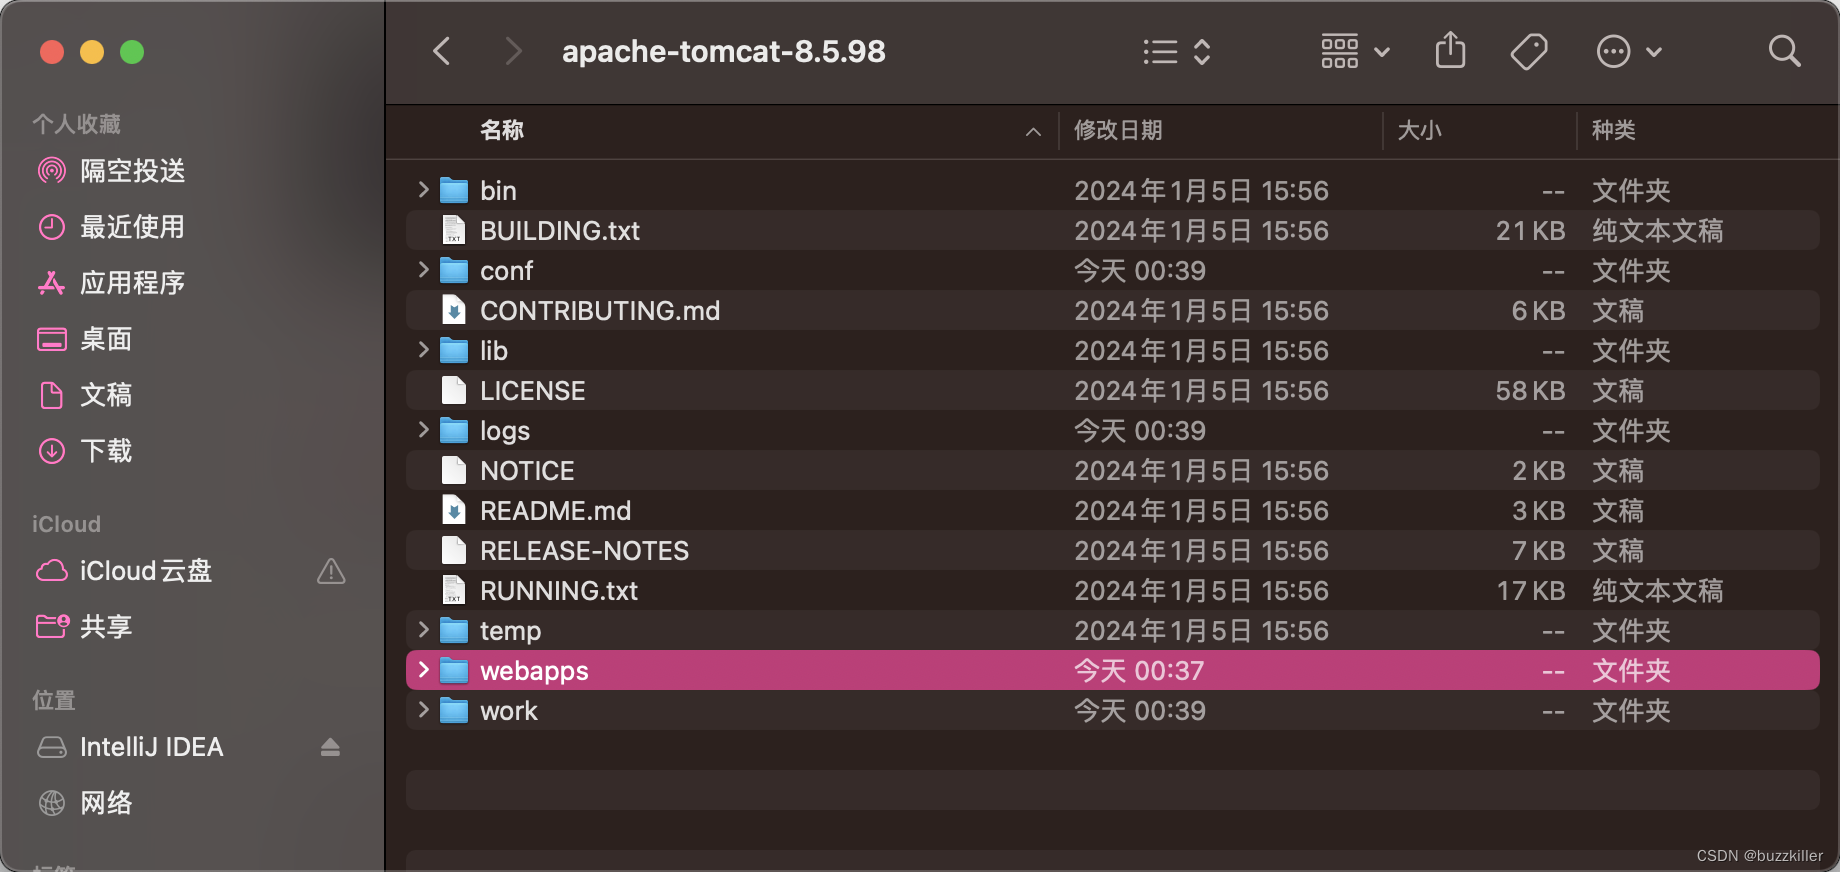Open the list view options control

[1177, 52]
